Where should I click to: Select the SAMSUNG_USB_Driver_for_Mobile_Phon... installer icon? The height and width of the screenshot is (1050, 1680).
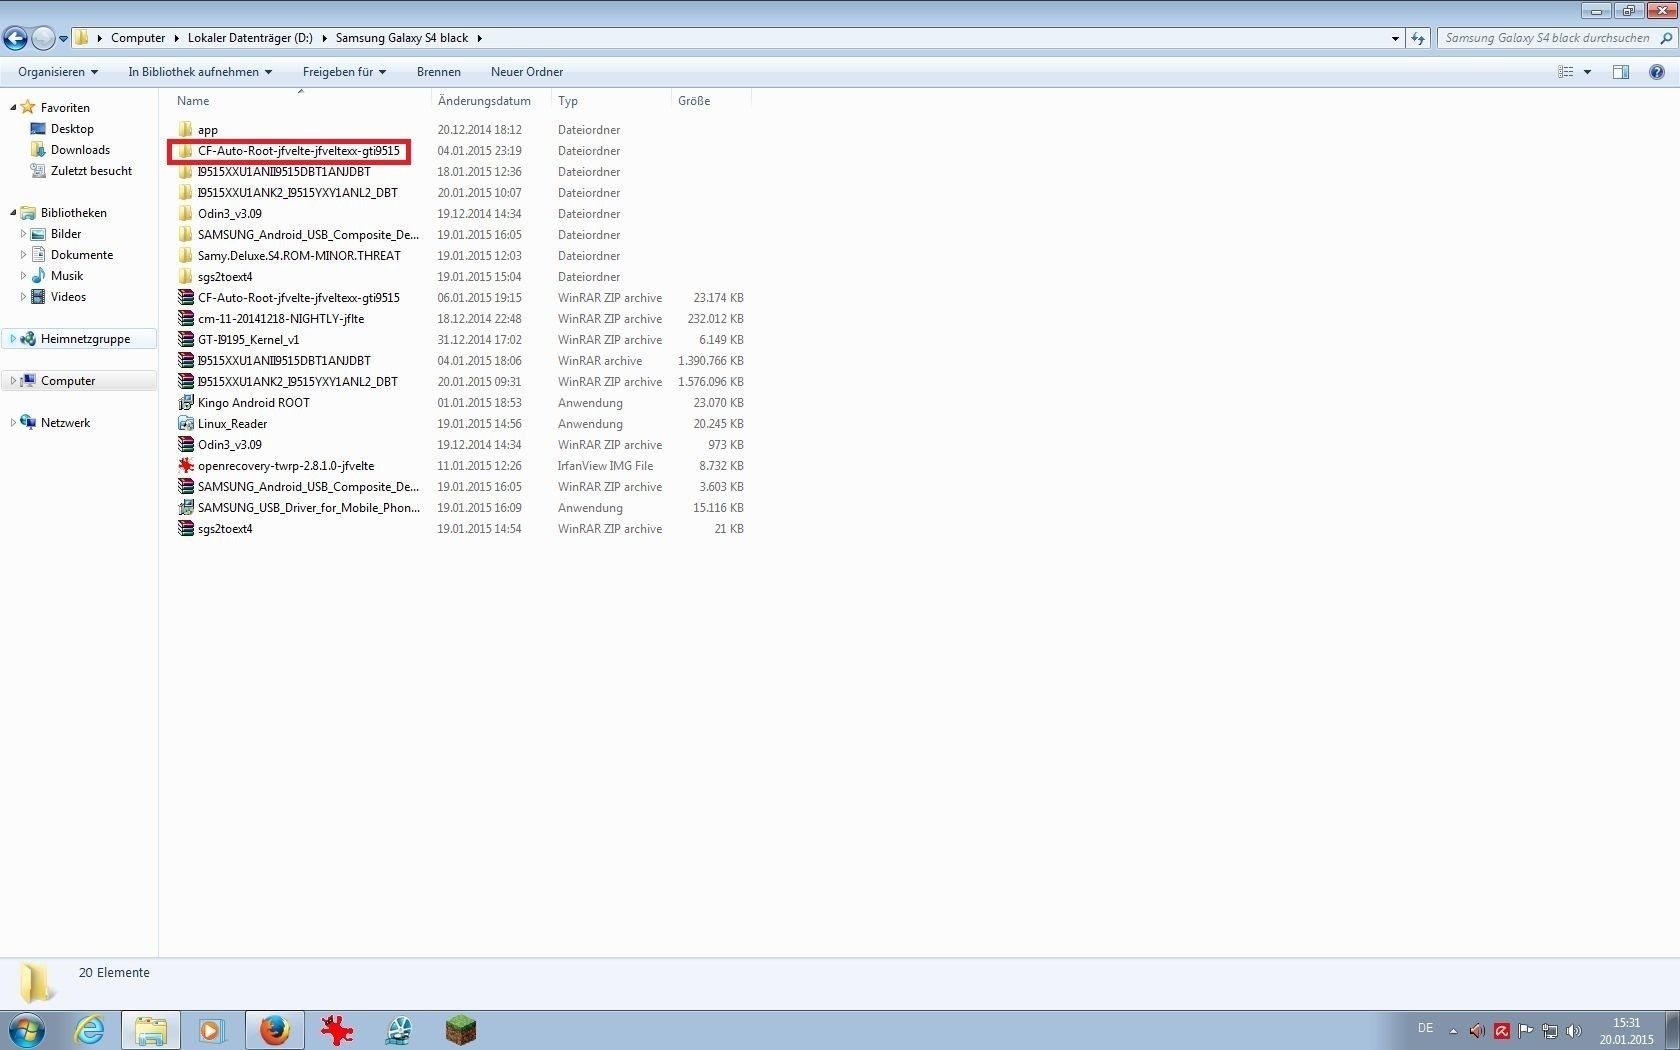click(x=185, y=508)
